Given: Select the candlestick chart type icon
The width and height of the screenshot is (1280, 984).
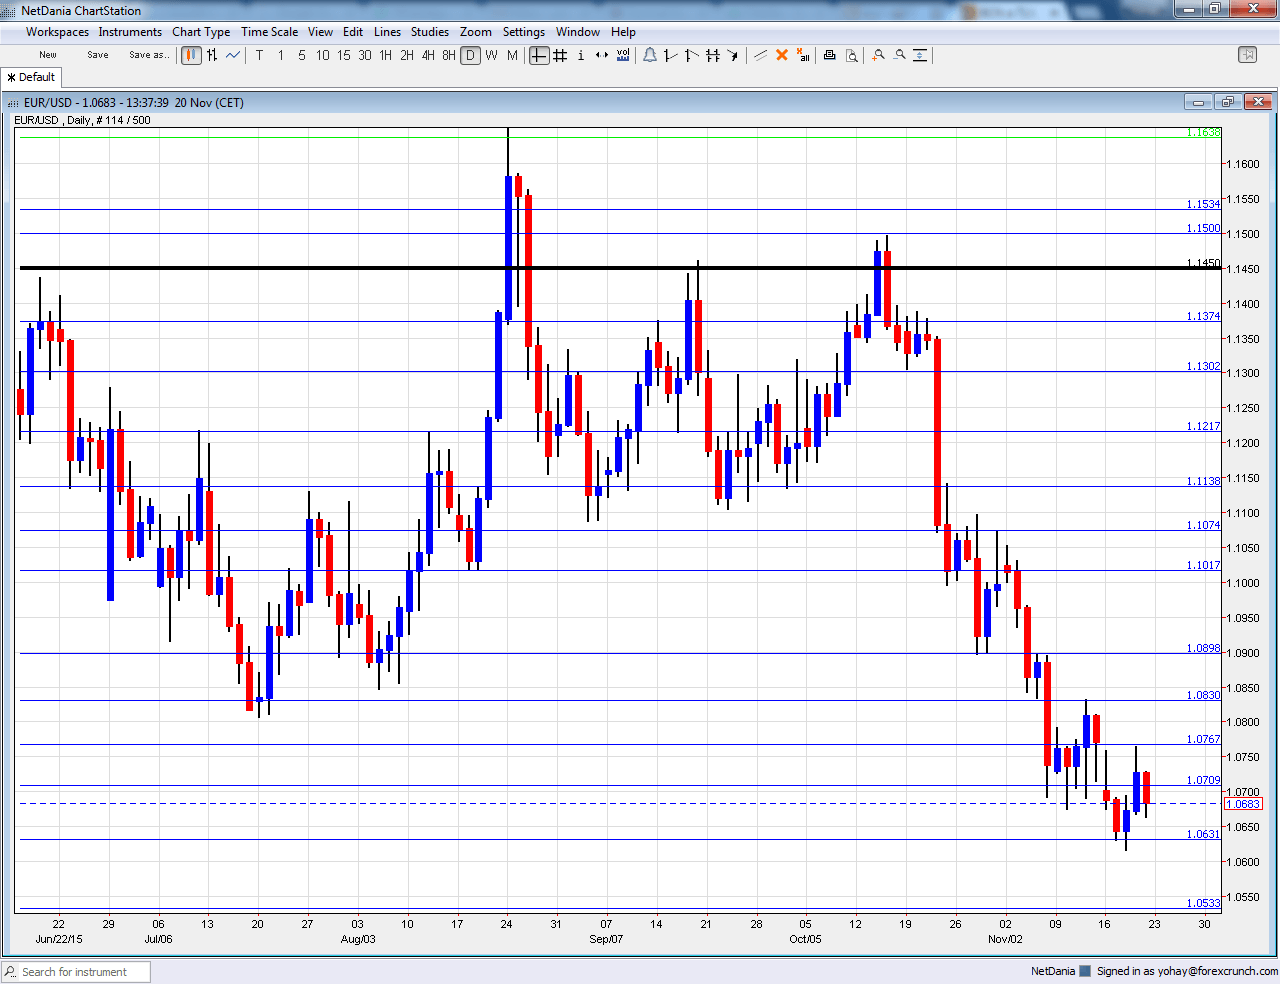Looking at the screenshot, I should [x=190, y=55].
